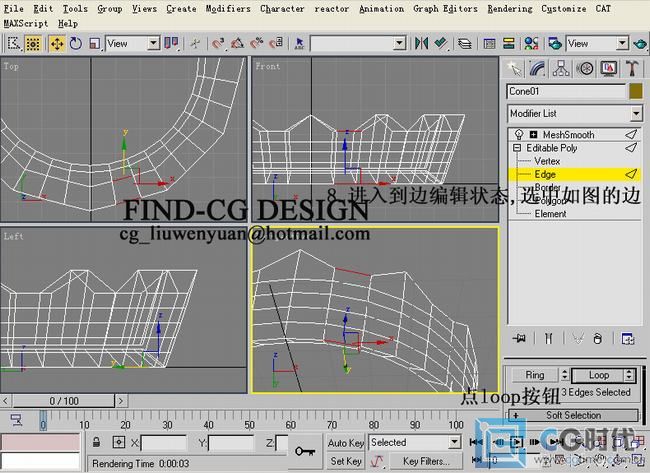Image resolution: width=650 pixels, height=473 pixels.
Task: Adjust the Loop spinner arrows
Action: [x=629, y=375]
